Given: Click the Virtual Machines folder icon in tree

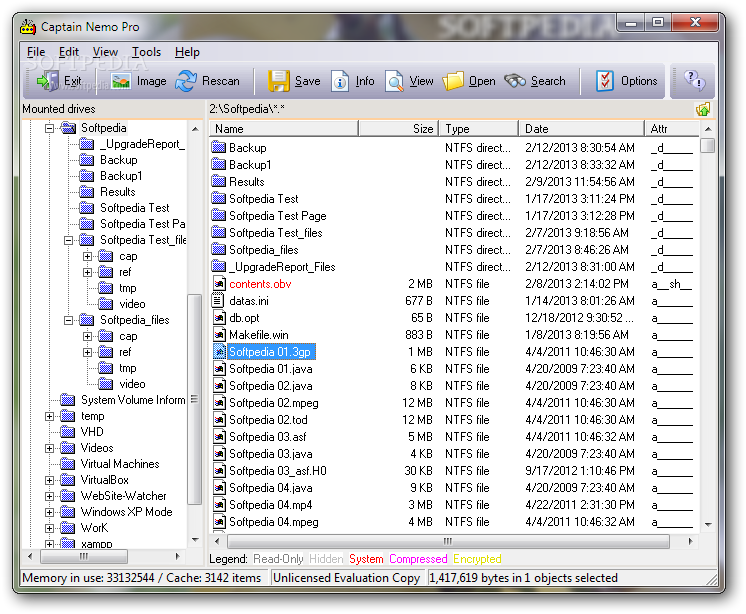Looking at the screenshot, I should tap(68, 463).
